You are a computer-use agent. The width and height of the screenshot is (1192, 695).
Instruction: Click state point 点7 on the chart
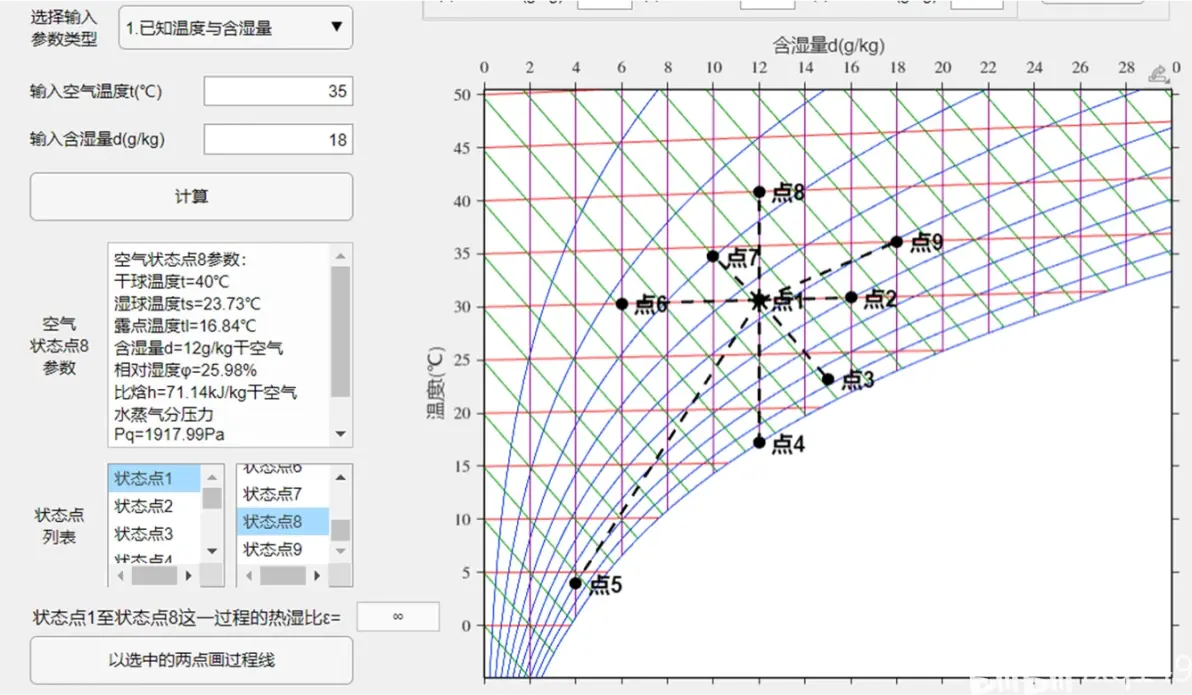712,256
